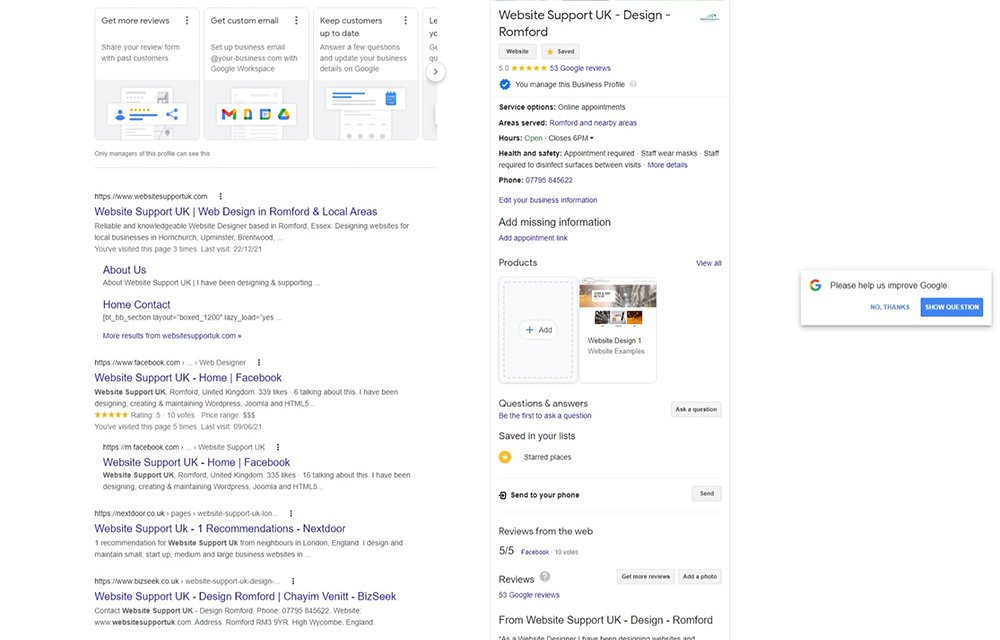Open Website Support UK Web Design in Romford result
The width and height of the screenshot is (1000, 640).
pos(235,212)
